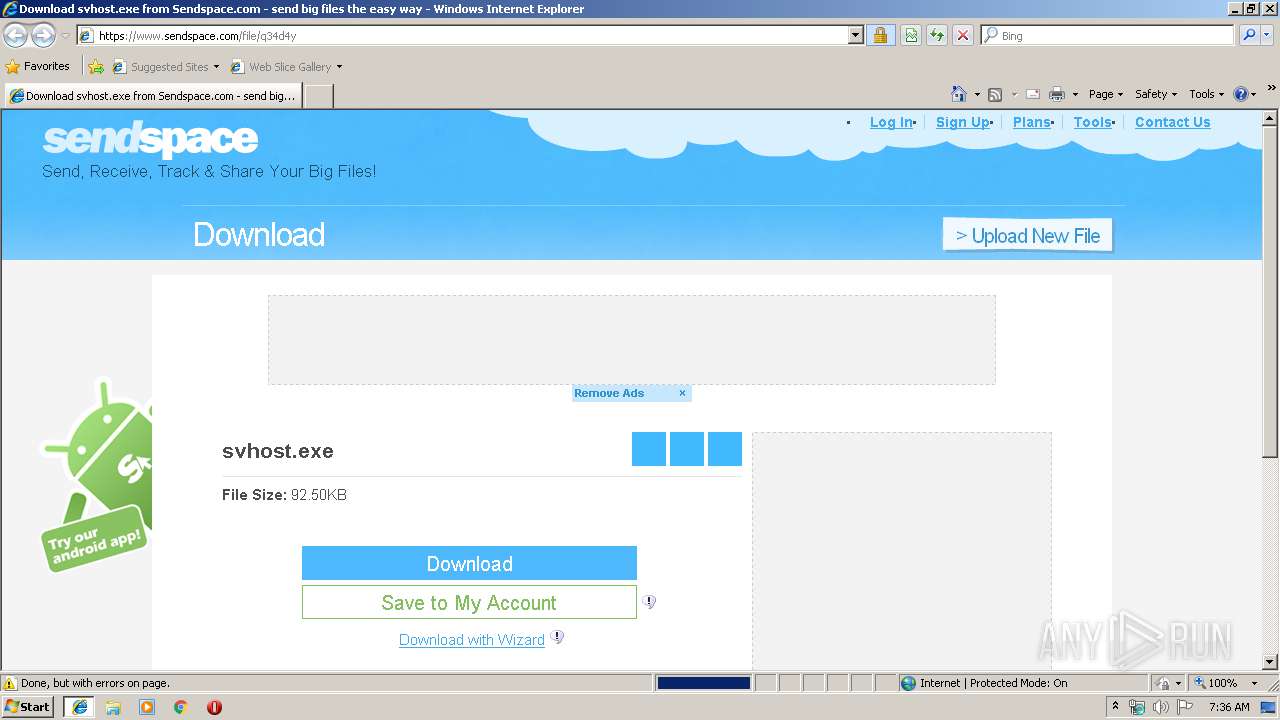Open the sendspace Tools link
The image size is (1280, 720).
1093,122
